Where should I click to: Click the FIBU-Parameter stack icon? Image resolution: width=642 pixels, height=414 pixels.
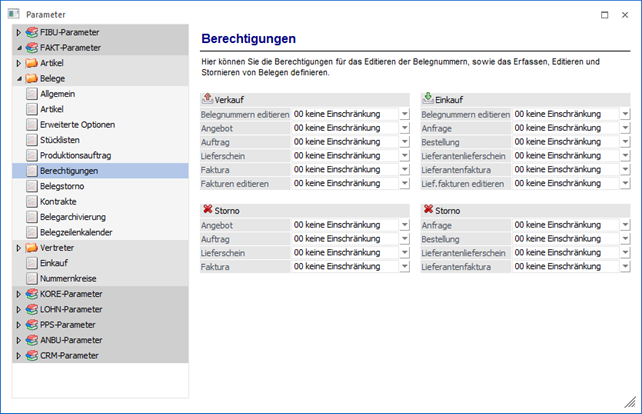point(31,32)
